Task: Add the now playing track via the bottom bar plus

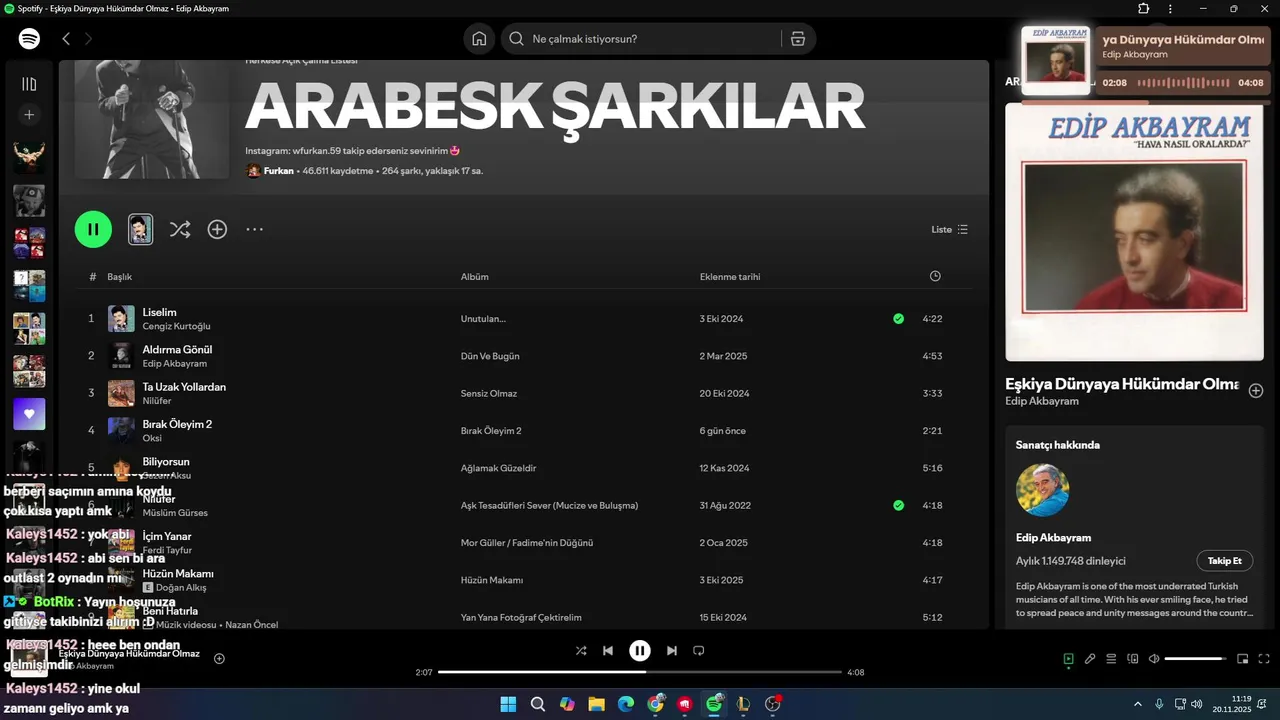Action: [219, 658]
